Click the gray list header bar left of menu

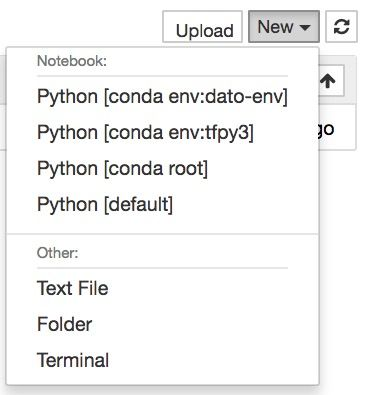3,80
